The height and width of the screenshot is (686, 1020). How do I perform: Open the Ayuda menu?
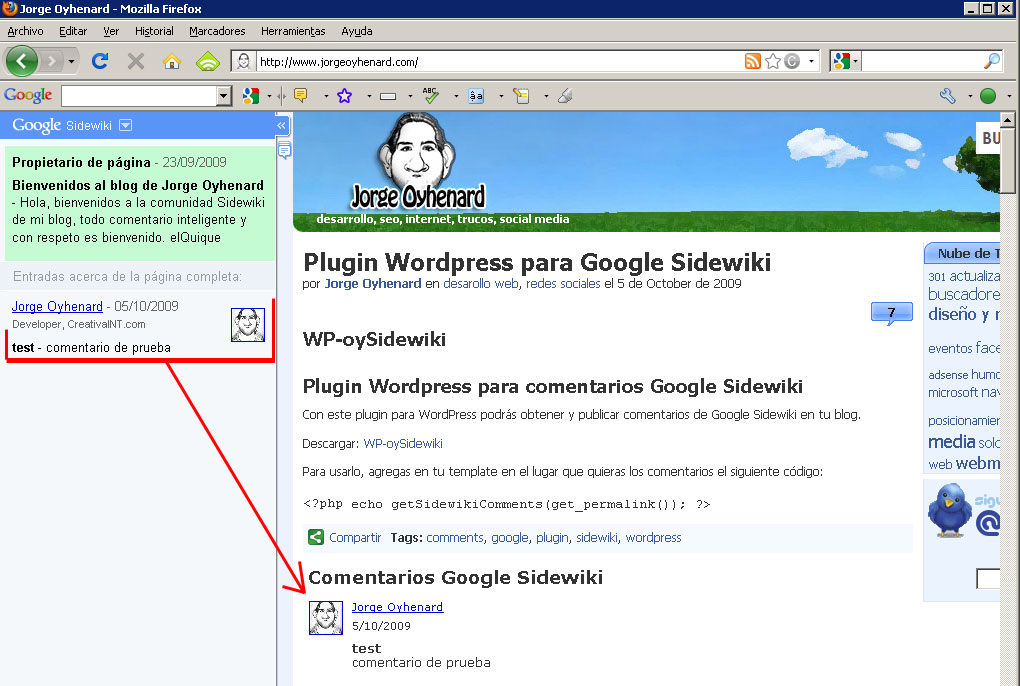(356, 31)
